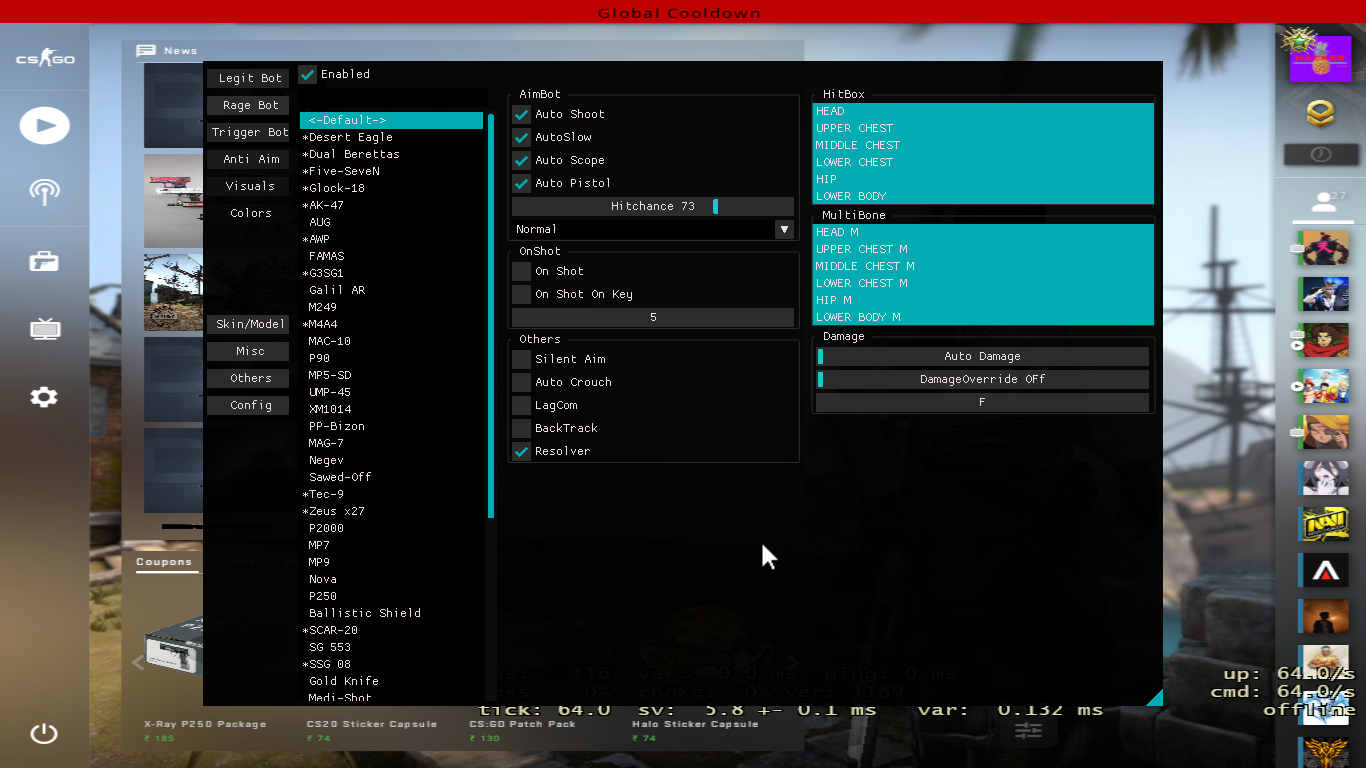Click the clock cooldown icon
This screenshot has width=1366, height=768.
coord(1321,155)
